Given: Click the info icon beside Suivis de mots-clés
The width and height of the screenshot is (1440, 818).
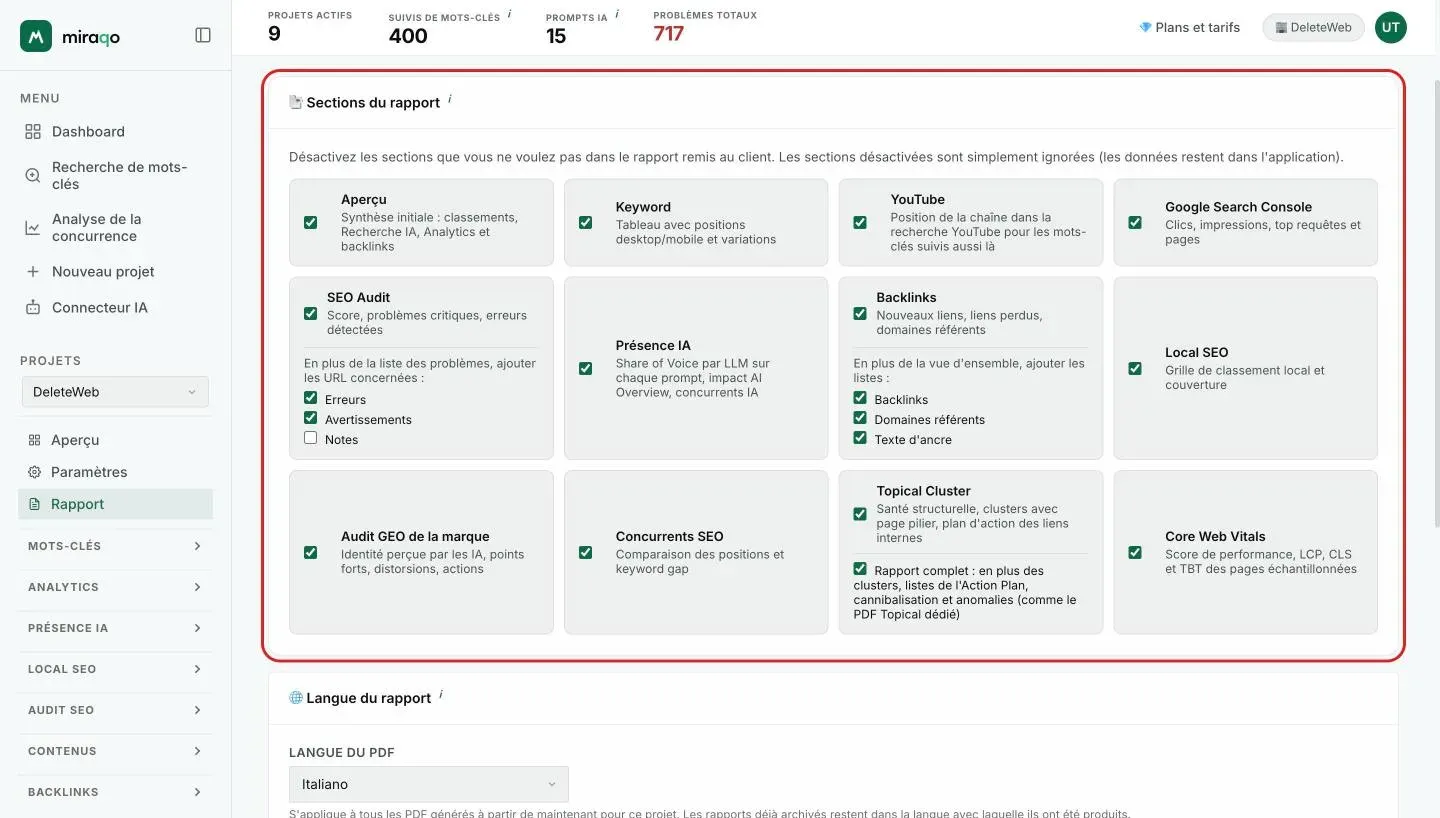Looking at the screenshot, I should (x=509, y=14).
